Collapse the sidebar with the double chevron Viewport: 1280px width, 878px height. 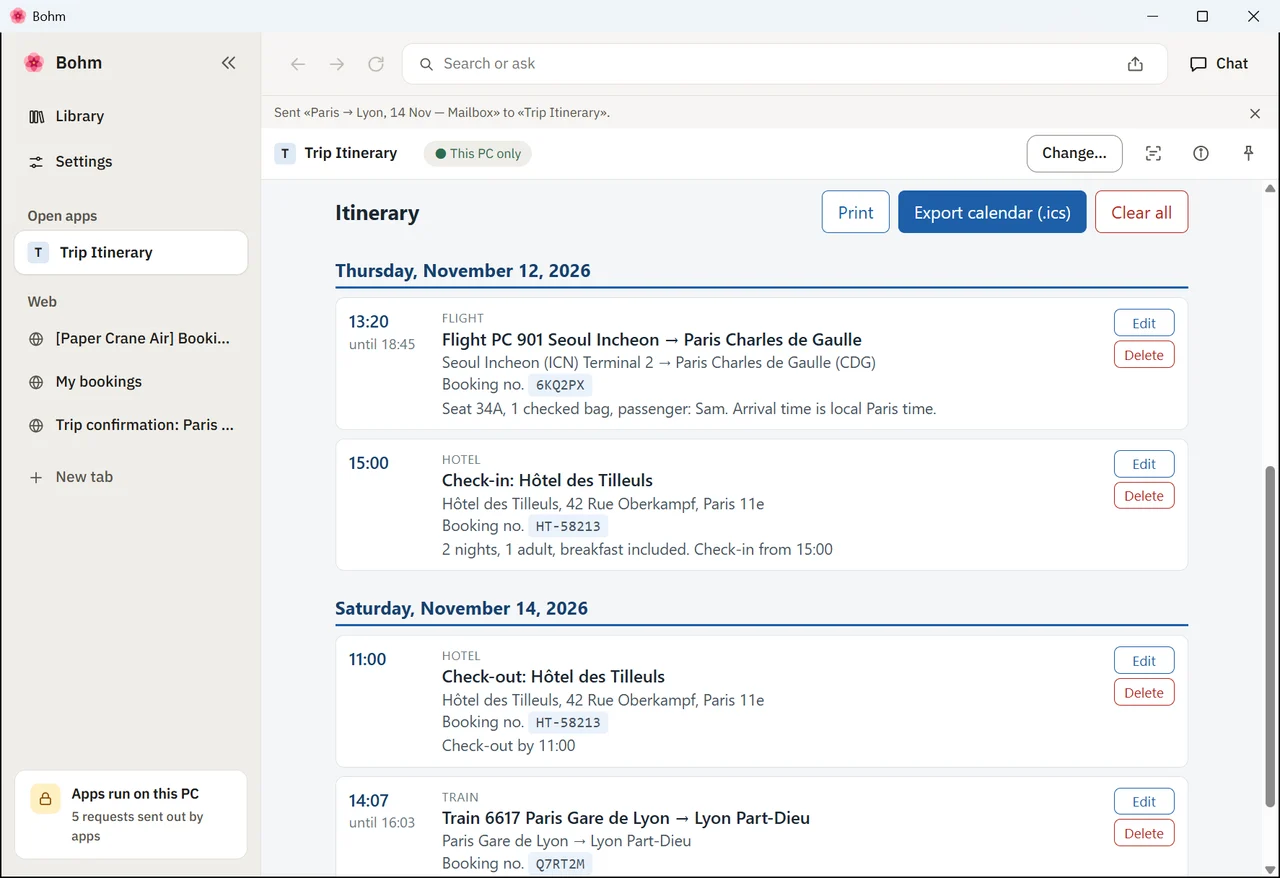point(228,63)
